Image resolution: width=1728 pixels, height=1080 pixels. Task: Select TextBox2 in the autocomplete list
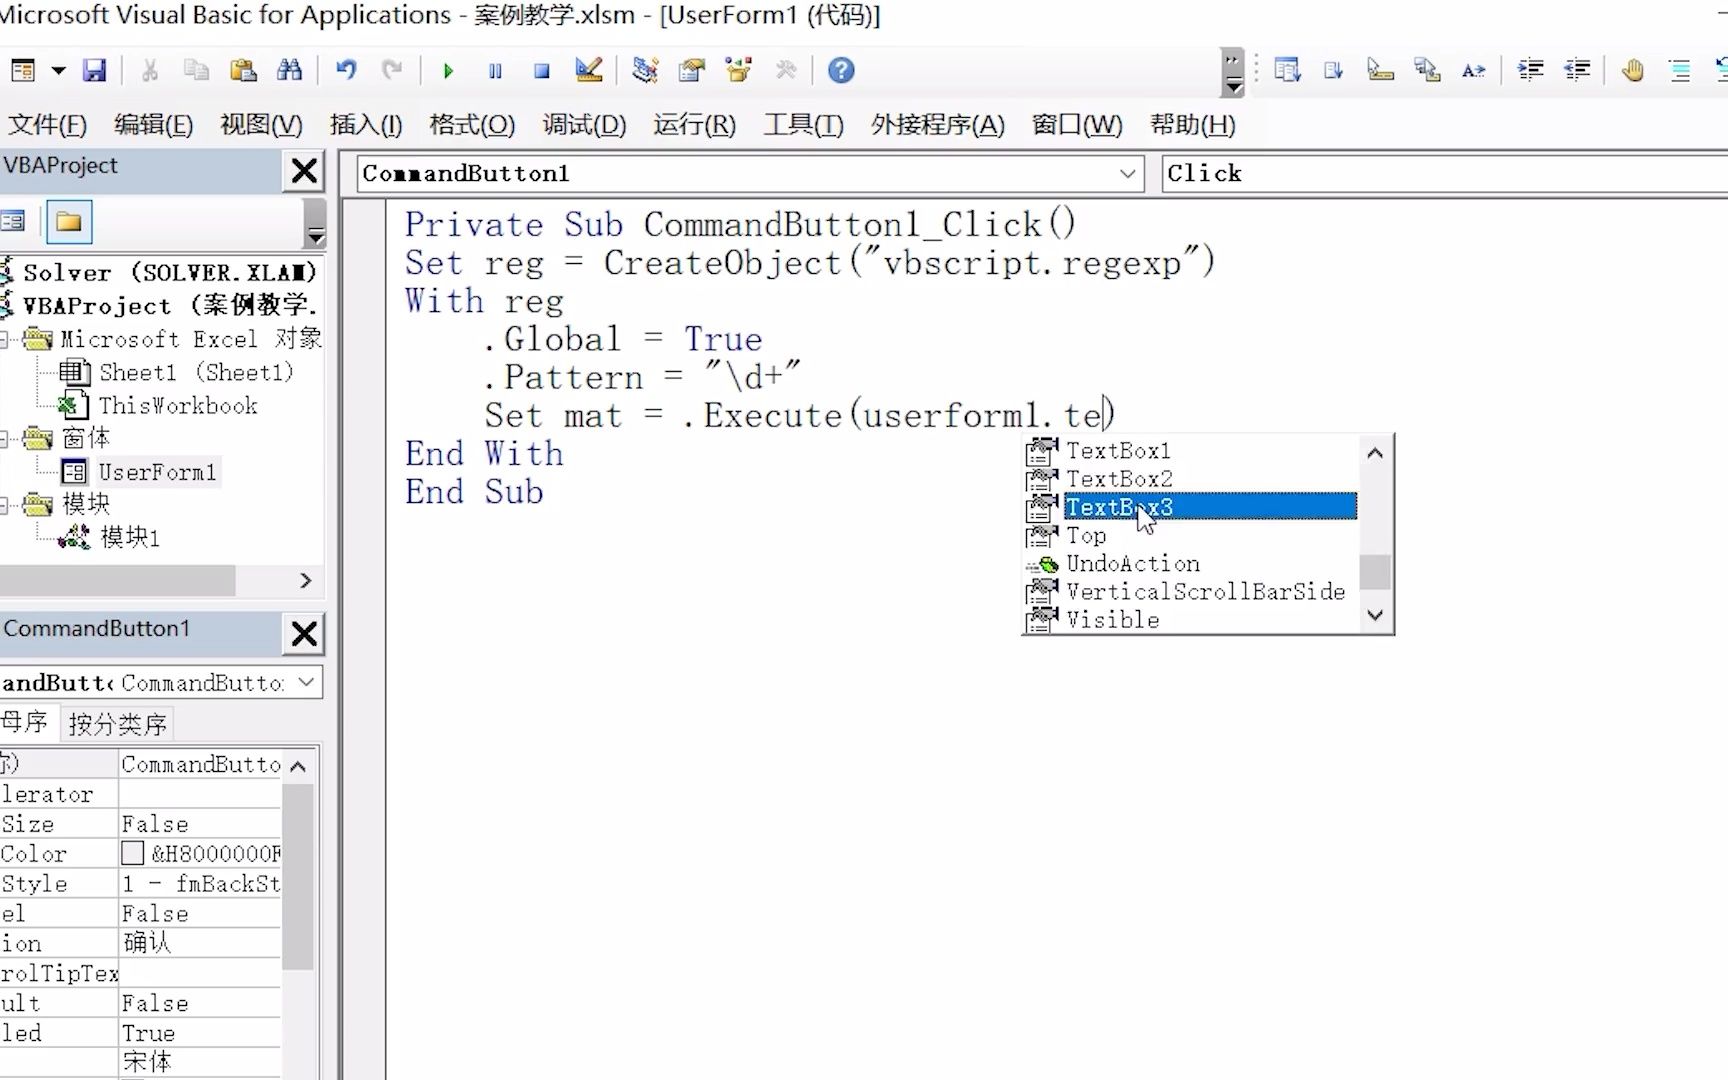(x=1119, y=479)
